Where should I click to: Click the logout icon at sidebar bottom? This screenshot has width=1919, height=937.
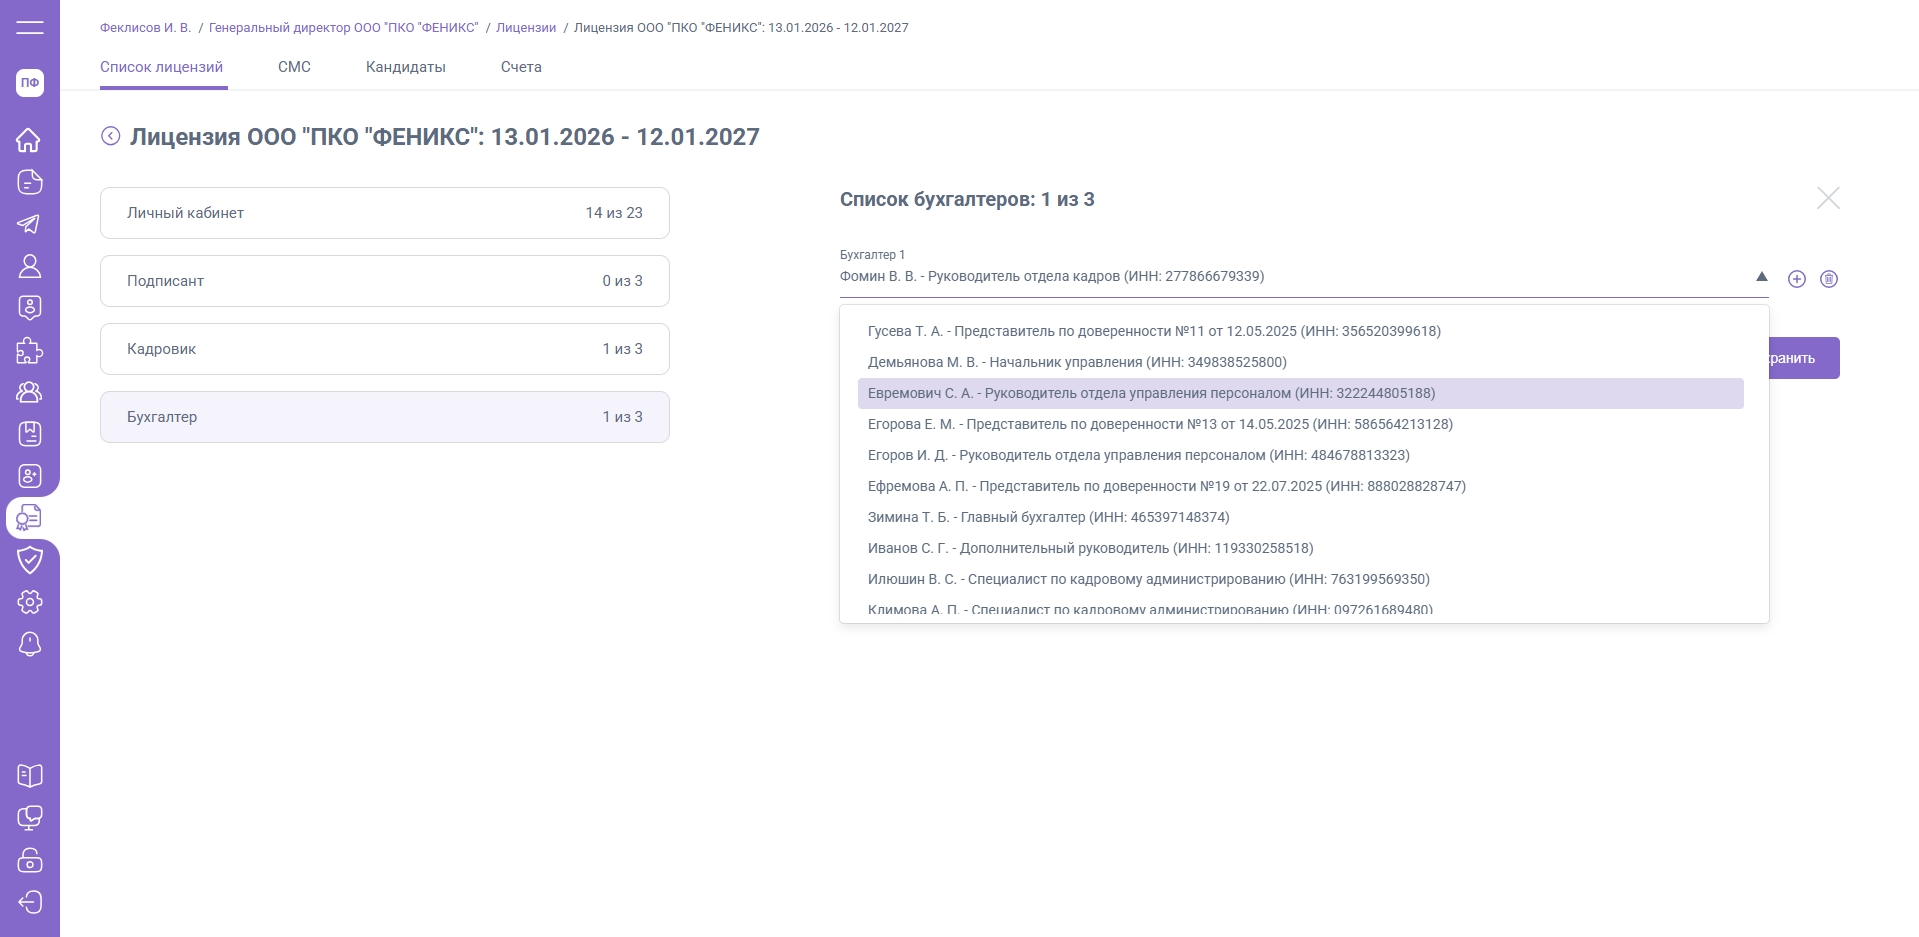pyautogui.click(x=30, y=902)
